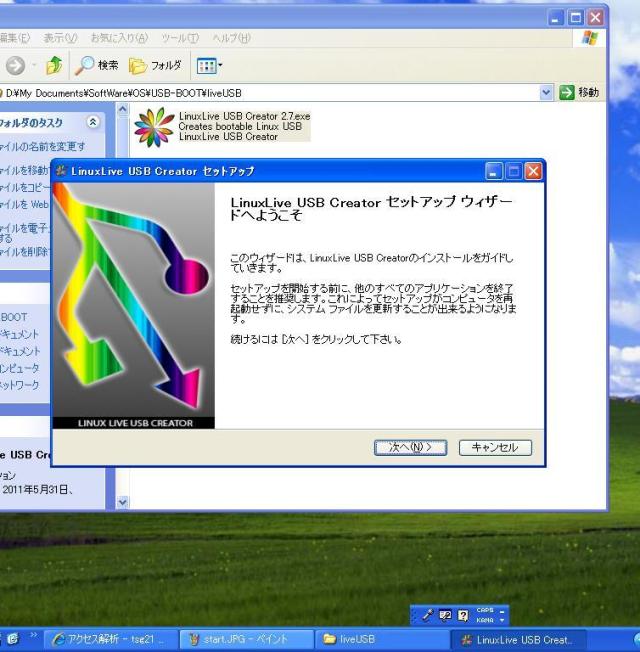640x652 pixels.
Task: Expand the address bar dropdown
Action: point(546,93)
